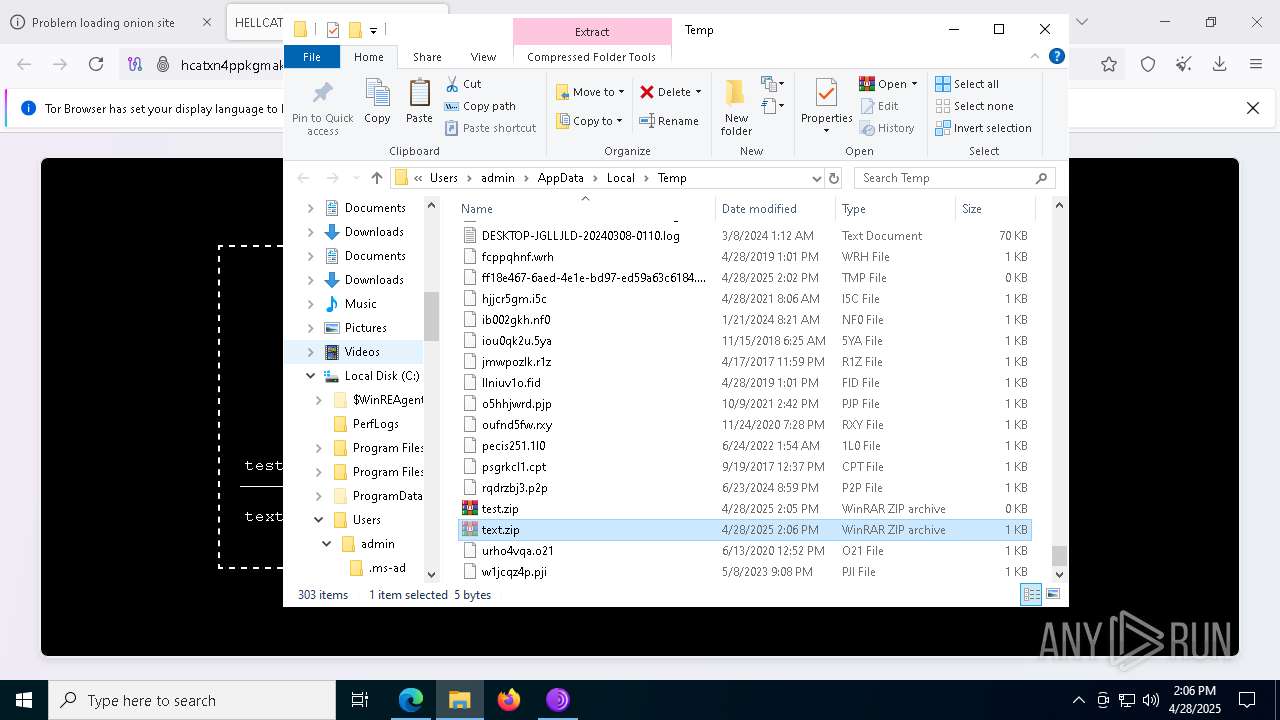Image resolution: width=1280 pixels, height=720 pixels.
Task: Switch to the Share ribbon tab
Action: [x=427, y=57]
